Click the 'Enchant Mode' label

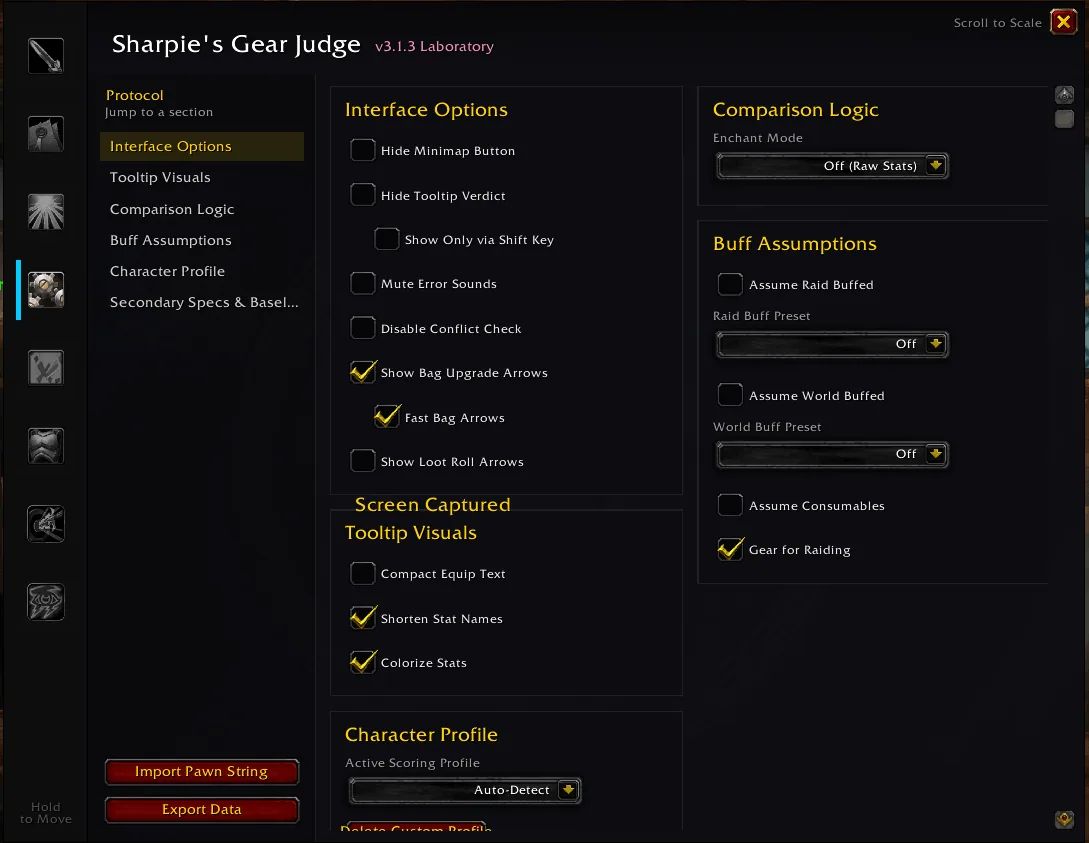pyautogui.click(x=758, y=138)
